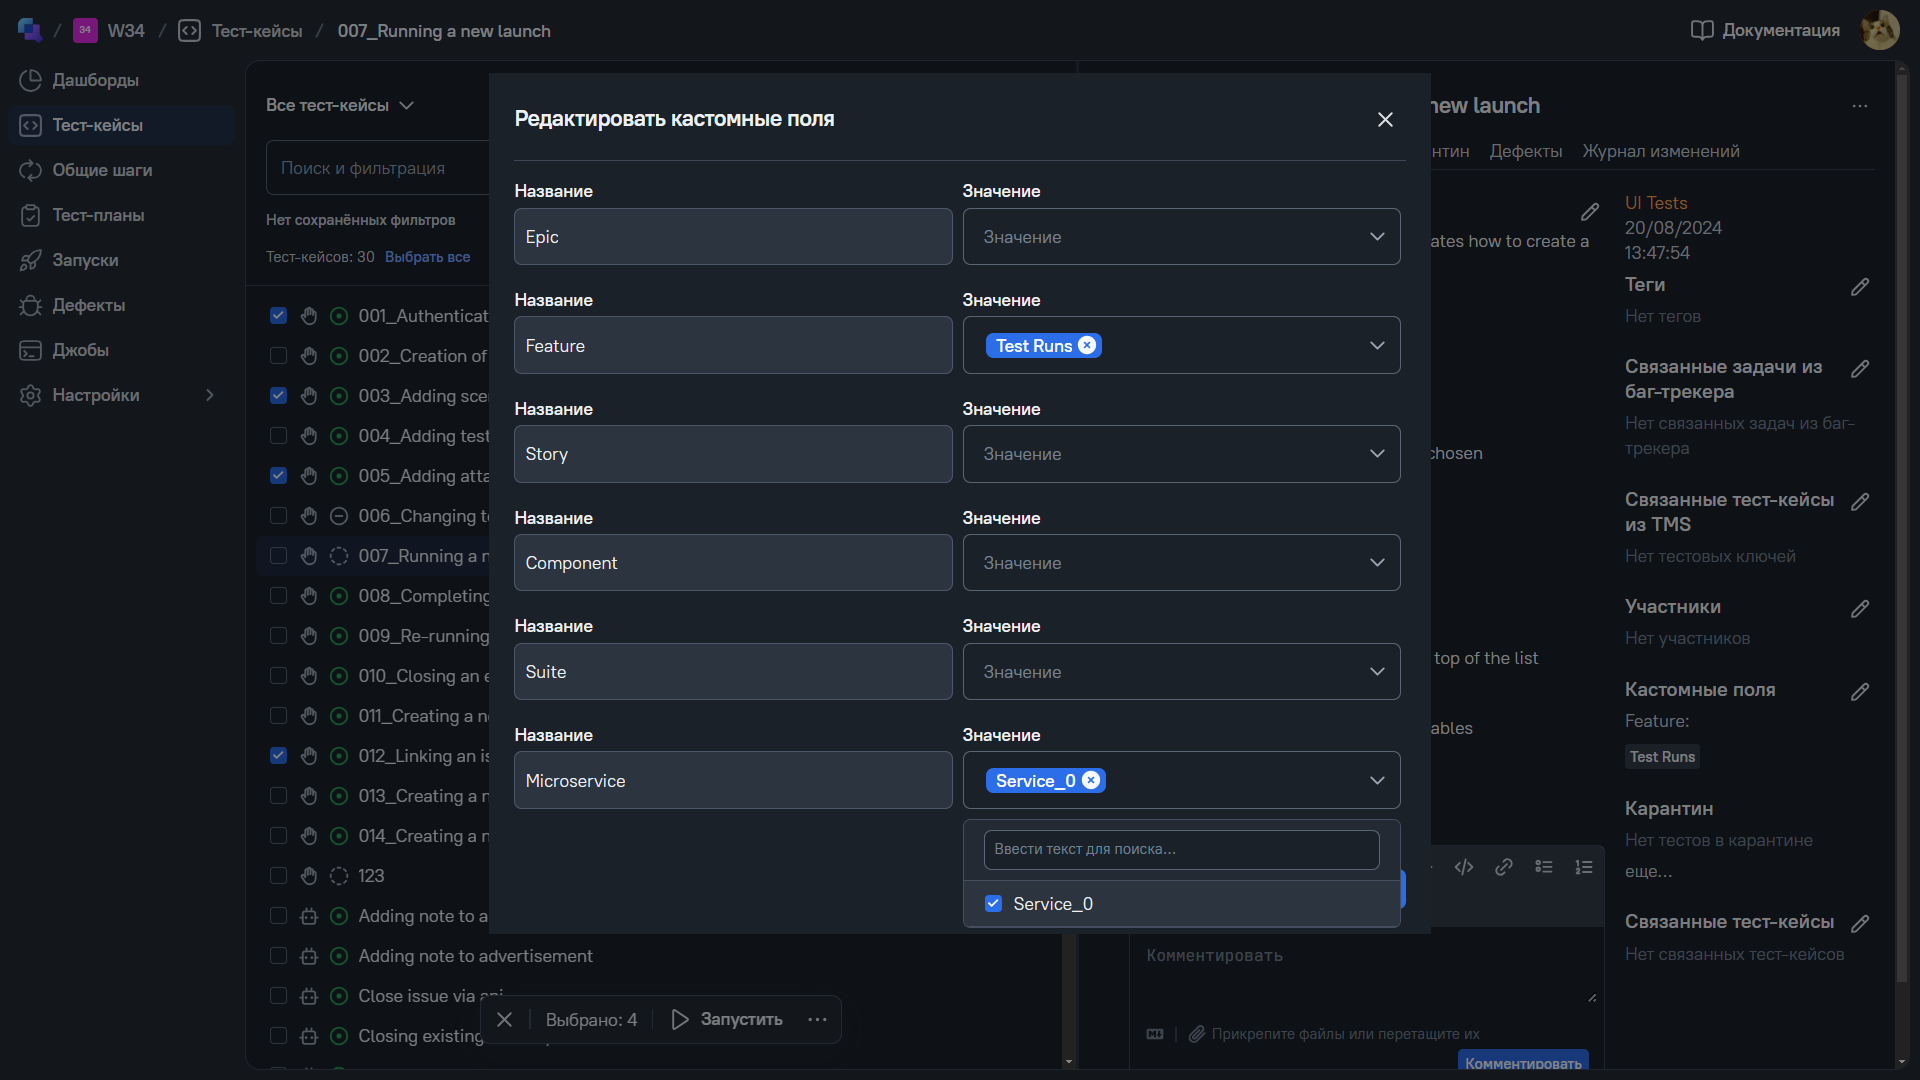Edit Участники with the pencil icon
The height and width of the screenshot is (1080, 1920).
(x=1860, y=609)
